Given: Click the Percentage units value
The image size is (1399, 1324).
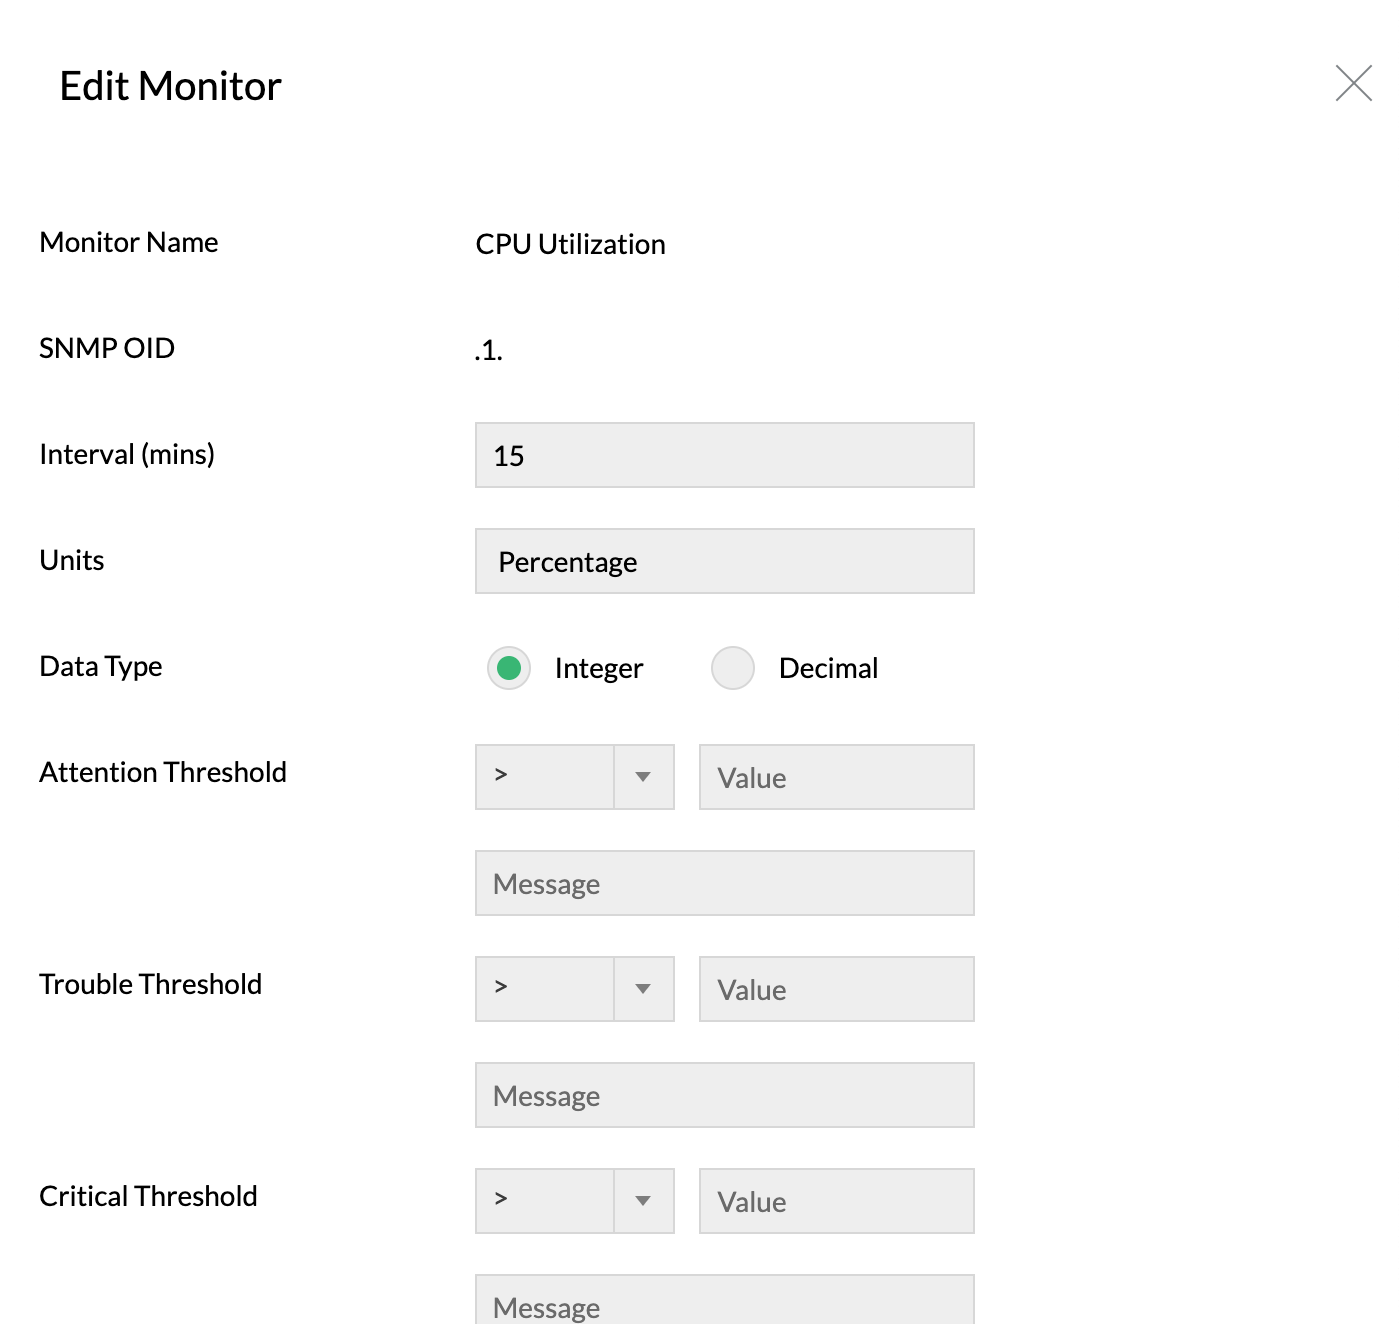Looking at the screenshot, I should (x=567, y=561).
